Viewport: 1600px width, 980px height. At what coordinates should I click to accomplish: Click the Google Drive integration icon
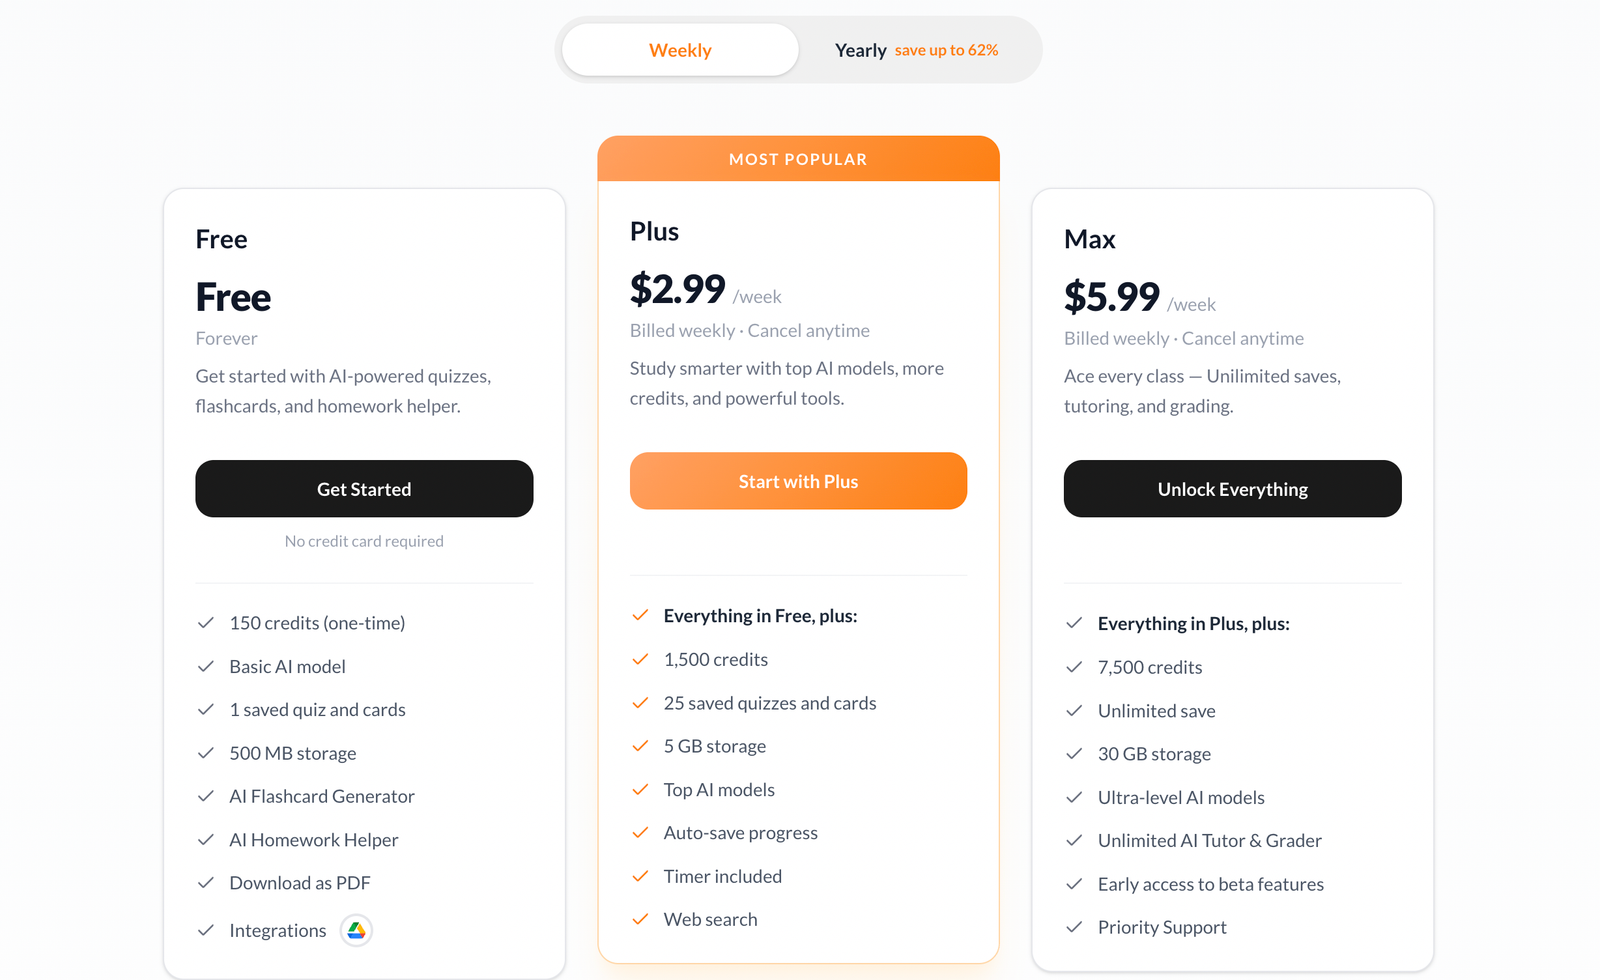pyautogui.click(x=356, y=931)
